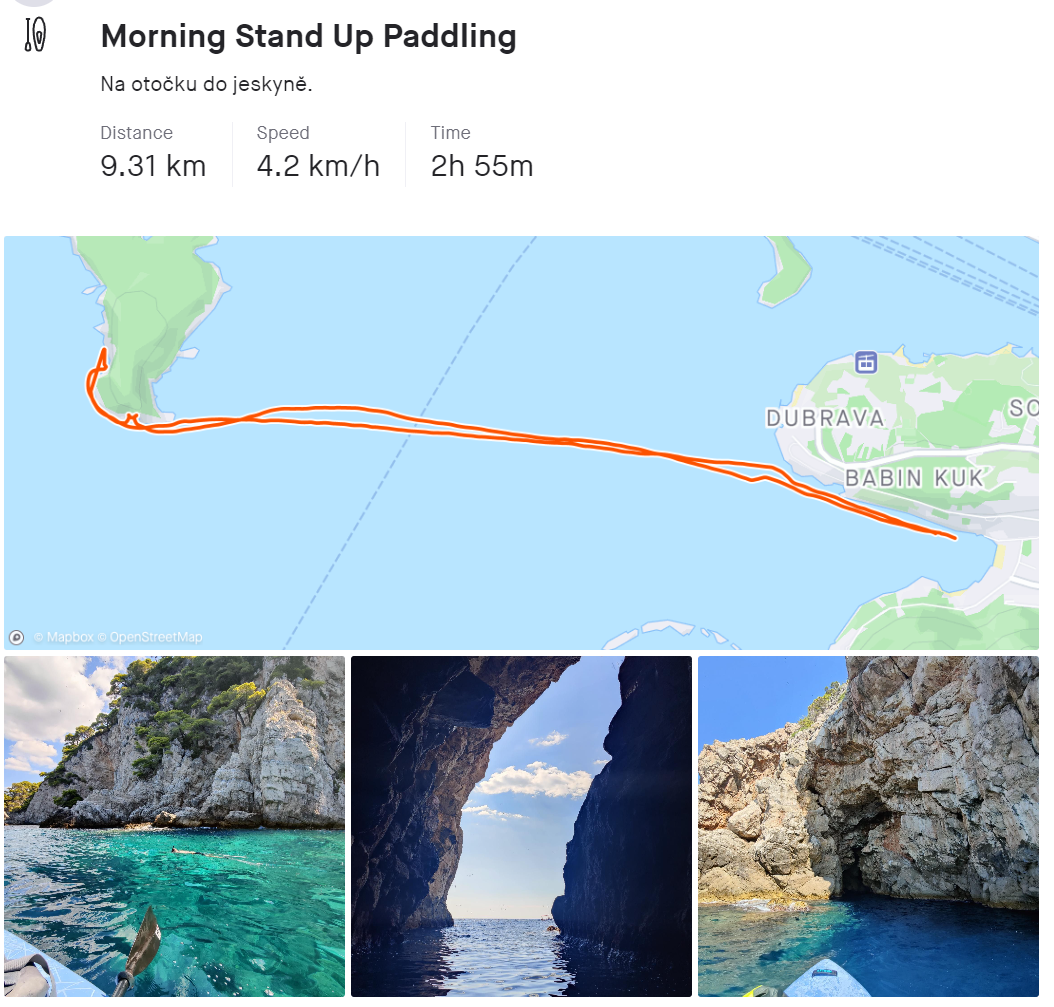1054x1007 pixels.
Task: Open the rocky cliff and blue water photo
Action: click(868, 826)
